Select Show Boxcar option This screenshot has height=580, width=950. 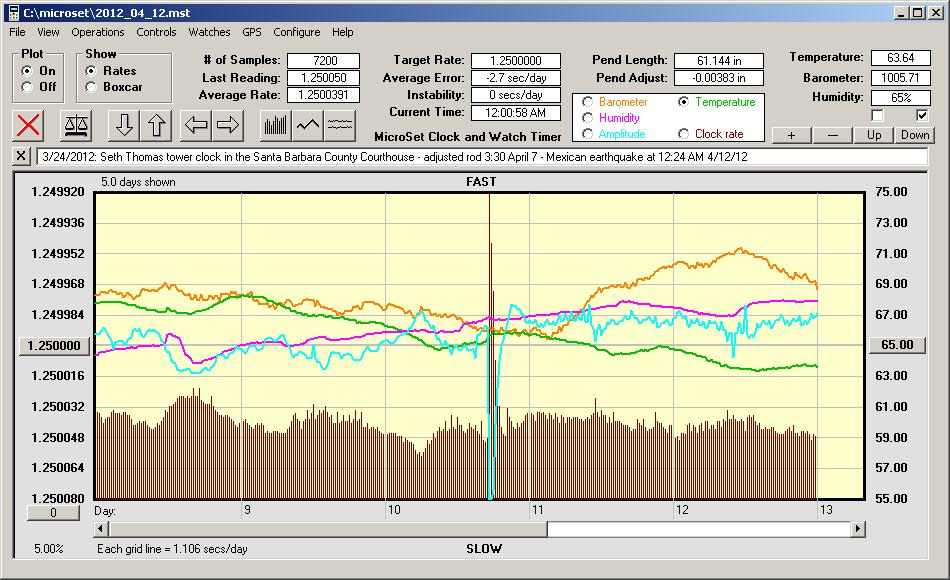pos(91,87)
